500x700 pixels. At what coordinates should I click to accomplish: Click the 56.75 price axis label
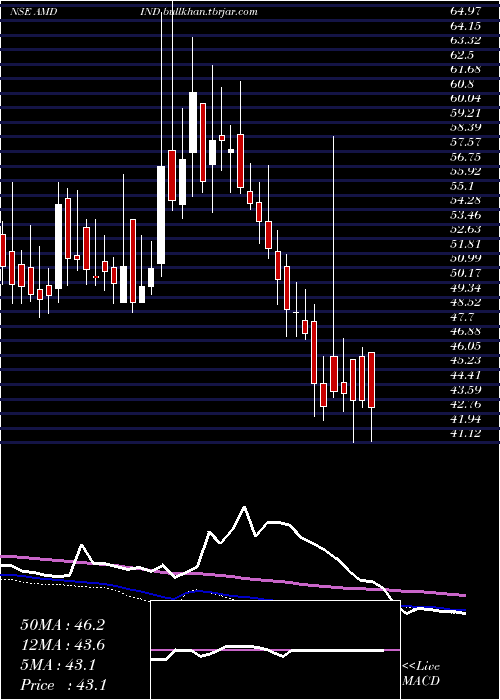(x=466, y=157)
